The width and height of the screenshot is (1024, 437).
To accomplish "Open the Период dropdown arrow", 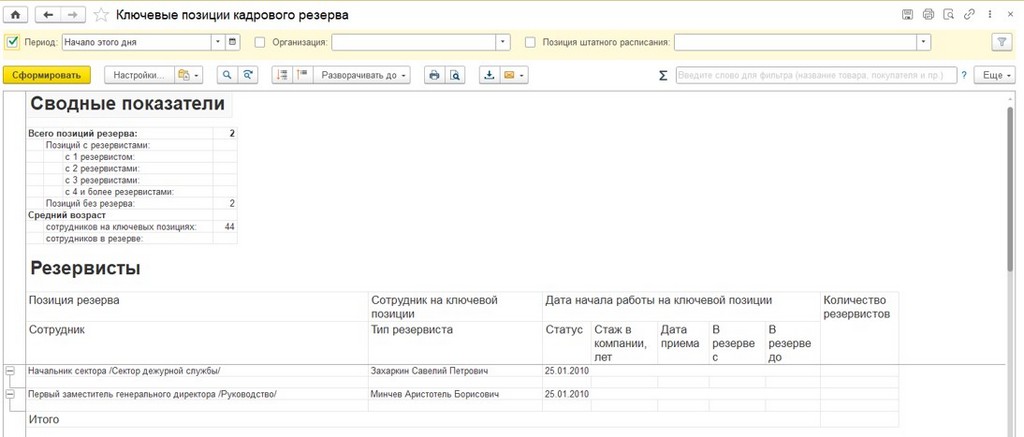I will (x=218, y=42).
